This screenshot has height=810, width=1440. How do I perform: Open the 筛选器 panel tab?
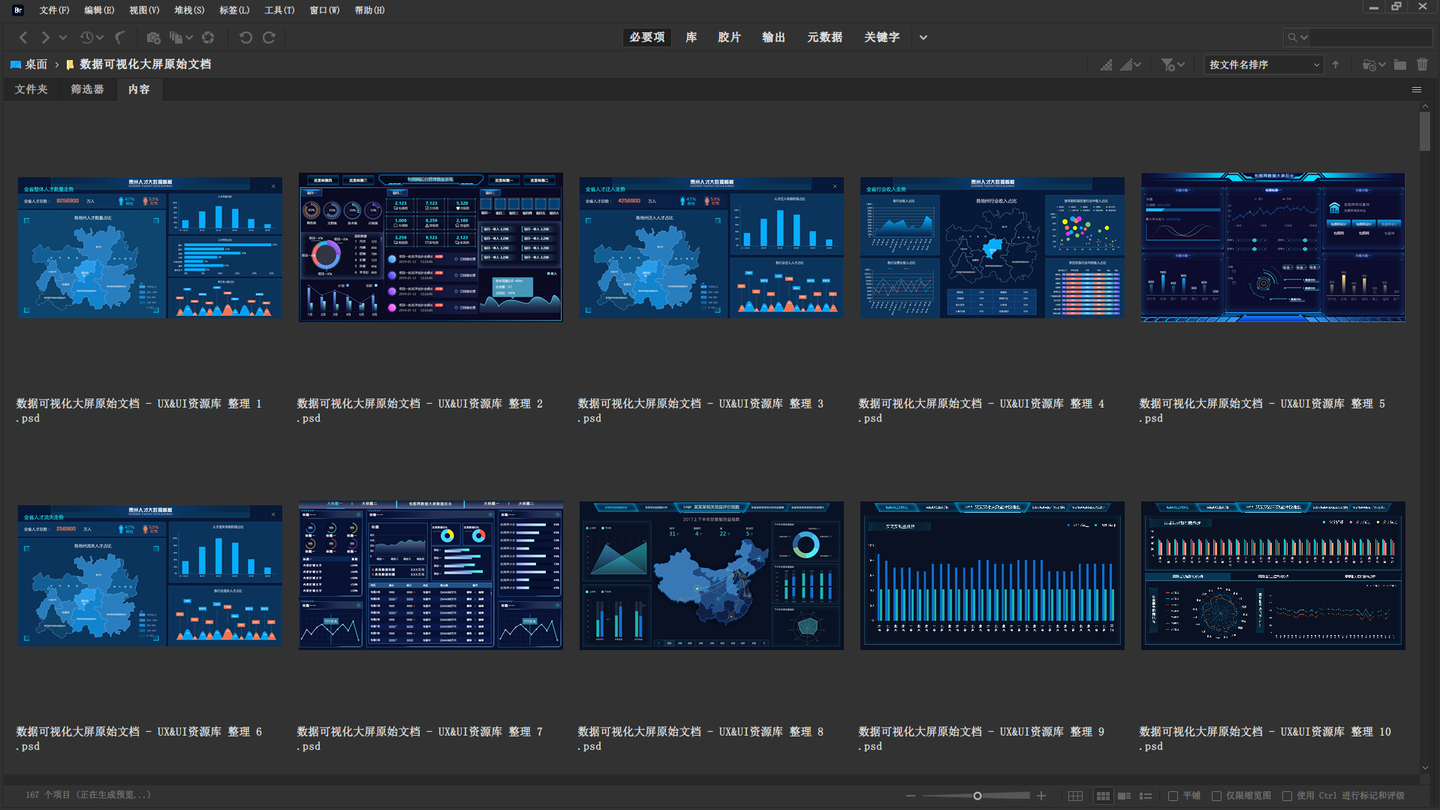(x=87, y=89)
